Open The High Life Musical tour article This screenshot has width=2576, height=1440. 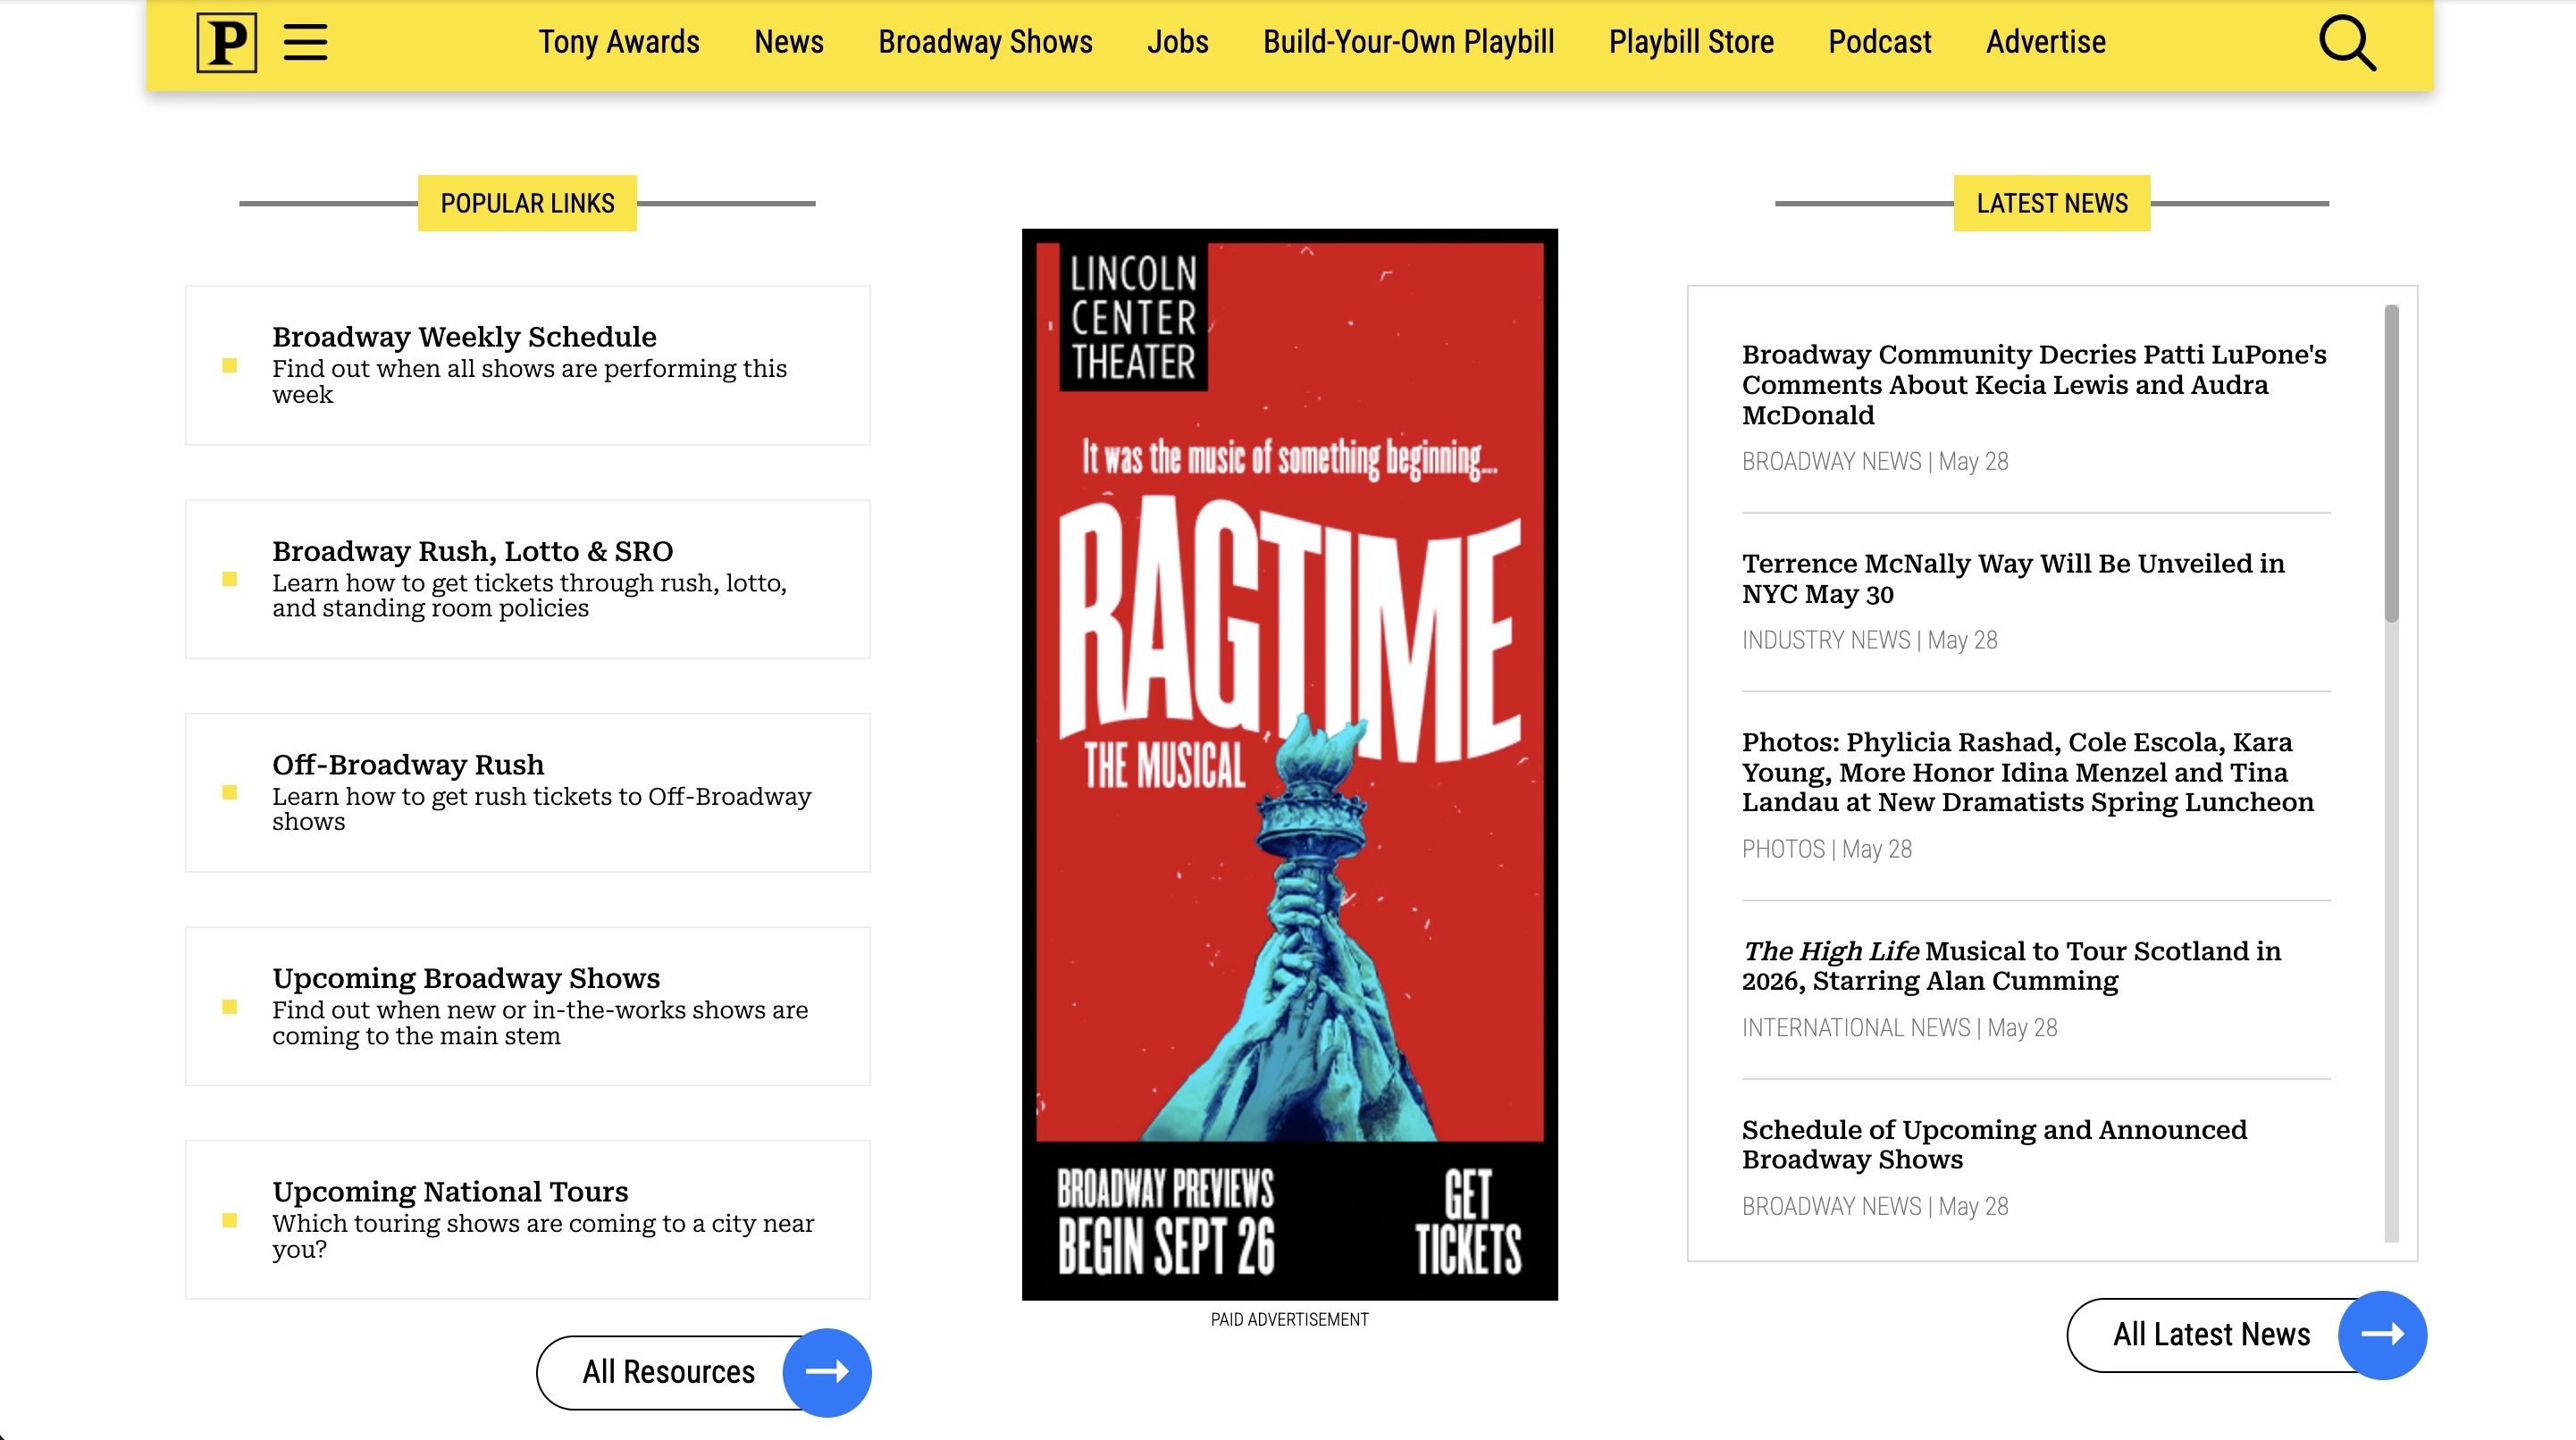click(2011, 966)
